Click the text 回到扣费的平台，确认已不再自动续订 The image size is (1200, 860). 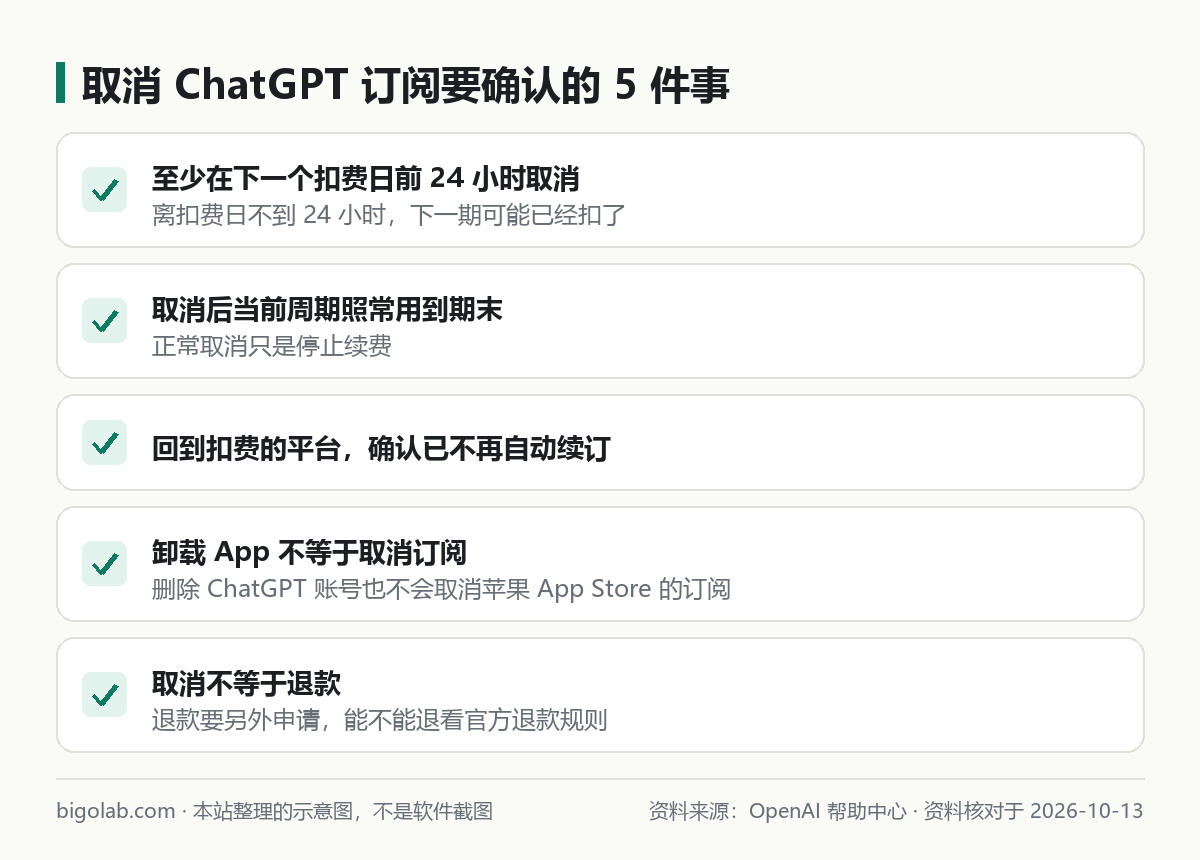[x=381, y=449]
